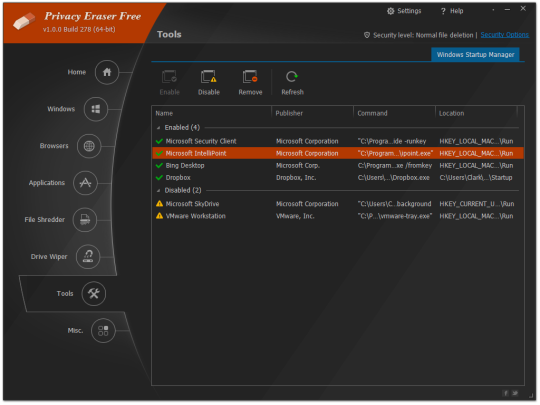Click the Remove startup item icon
The width and height of the screenshot is (540, 405).
coord(250,77)
